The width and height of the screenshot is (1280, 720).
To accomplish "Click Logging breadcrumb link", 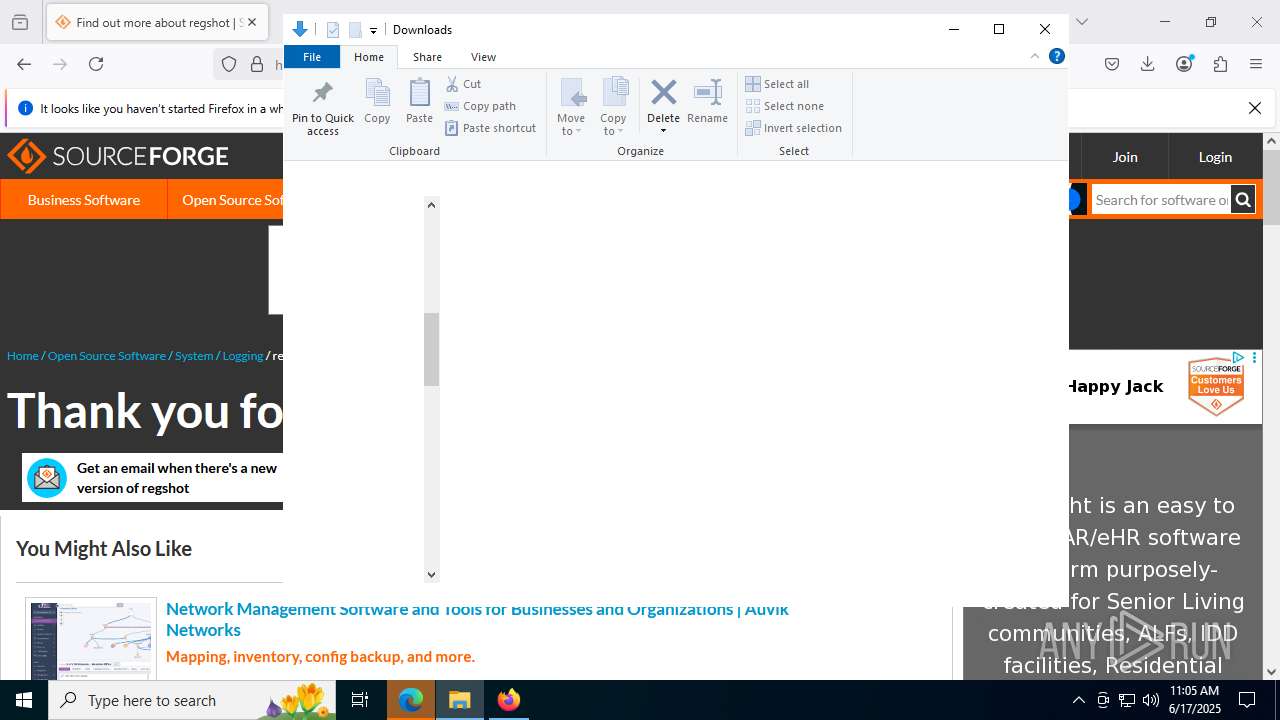I will tap(243, 355).
